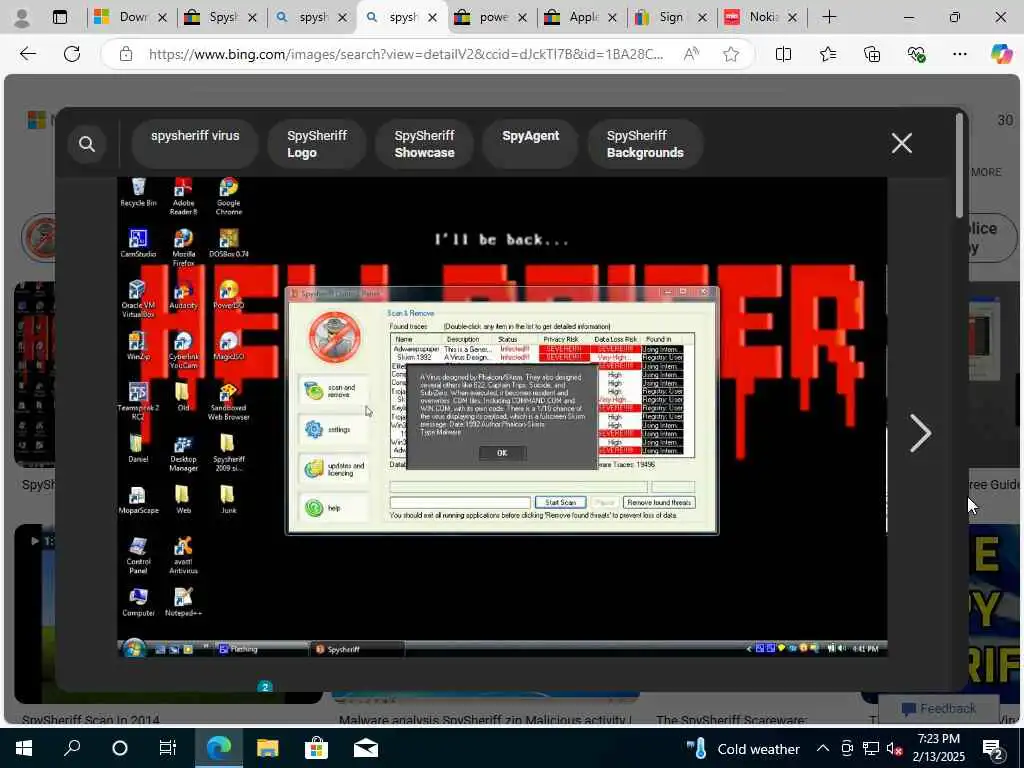Close the image detail viewer
1024x768 pixels.
coord(901,143)
